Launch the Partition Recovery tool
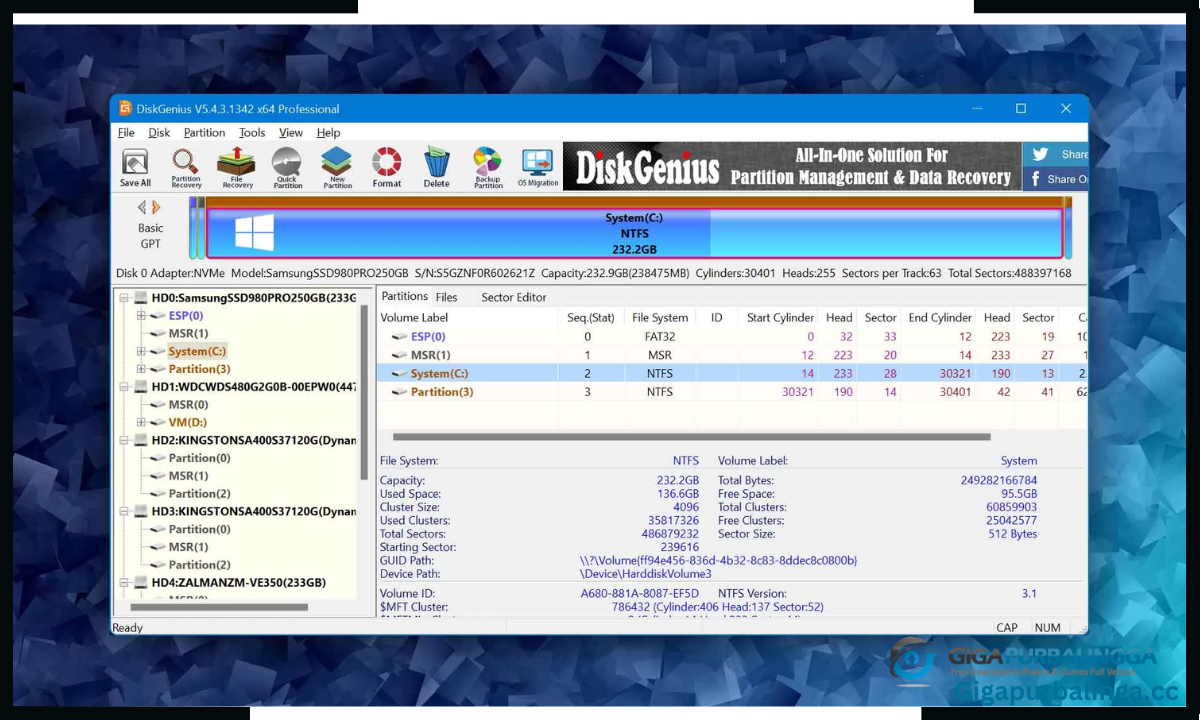The height and width of the screenshot is (720, 1200). tap(186, 167)
